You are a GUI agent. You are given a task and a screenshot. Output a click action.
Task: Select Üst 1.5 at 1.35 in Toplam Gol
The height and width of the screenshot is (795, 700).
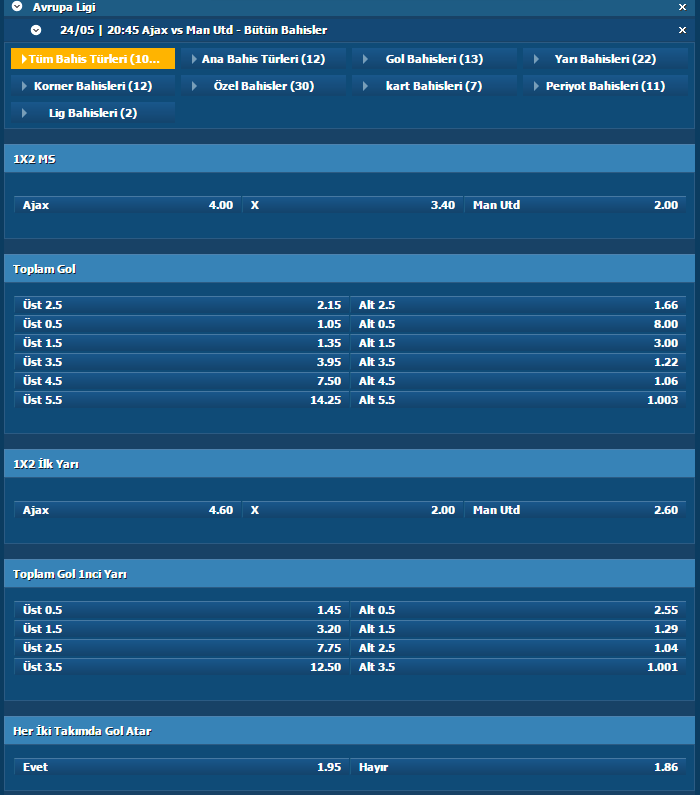click(181, 343)
